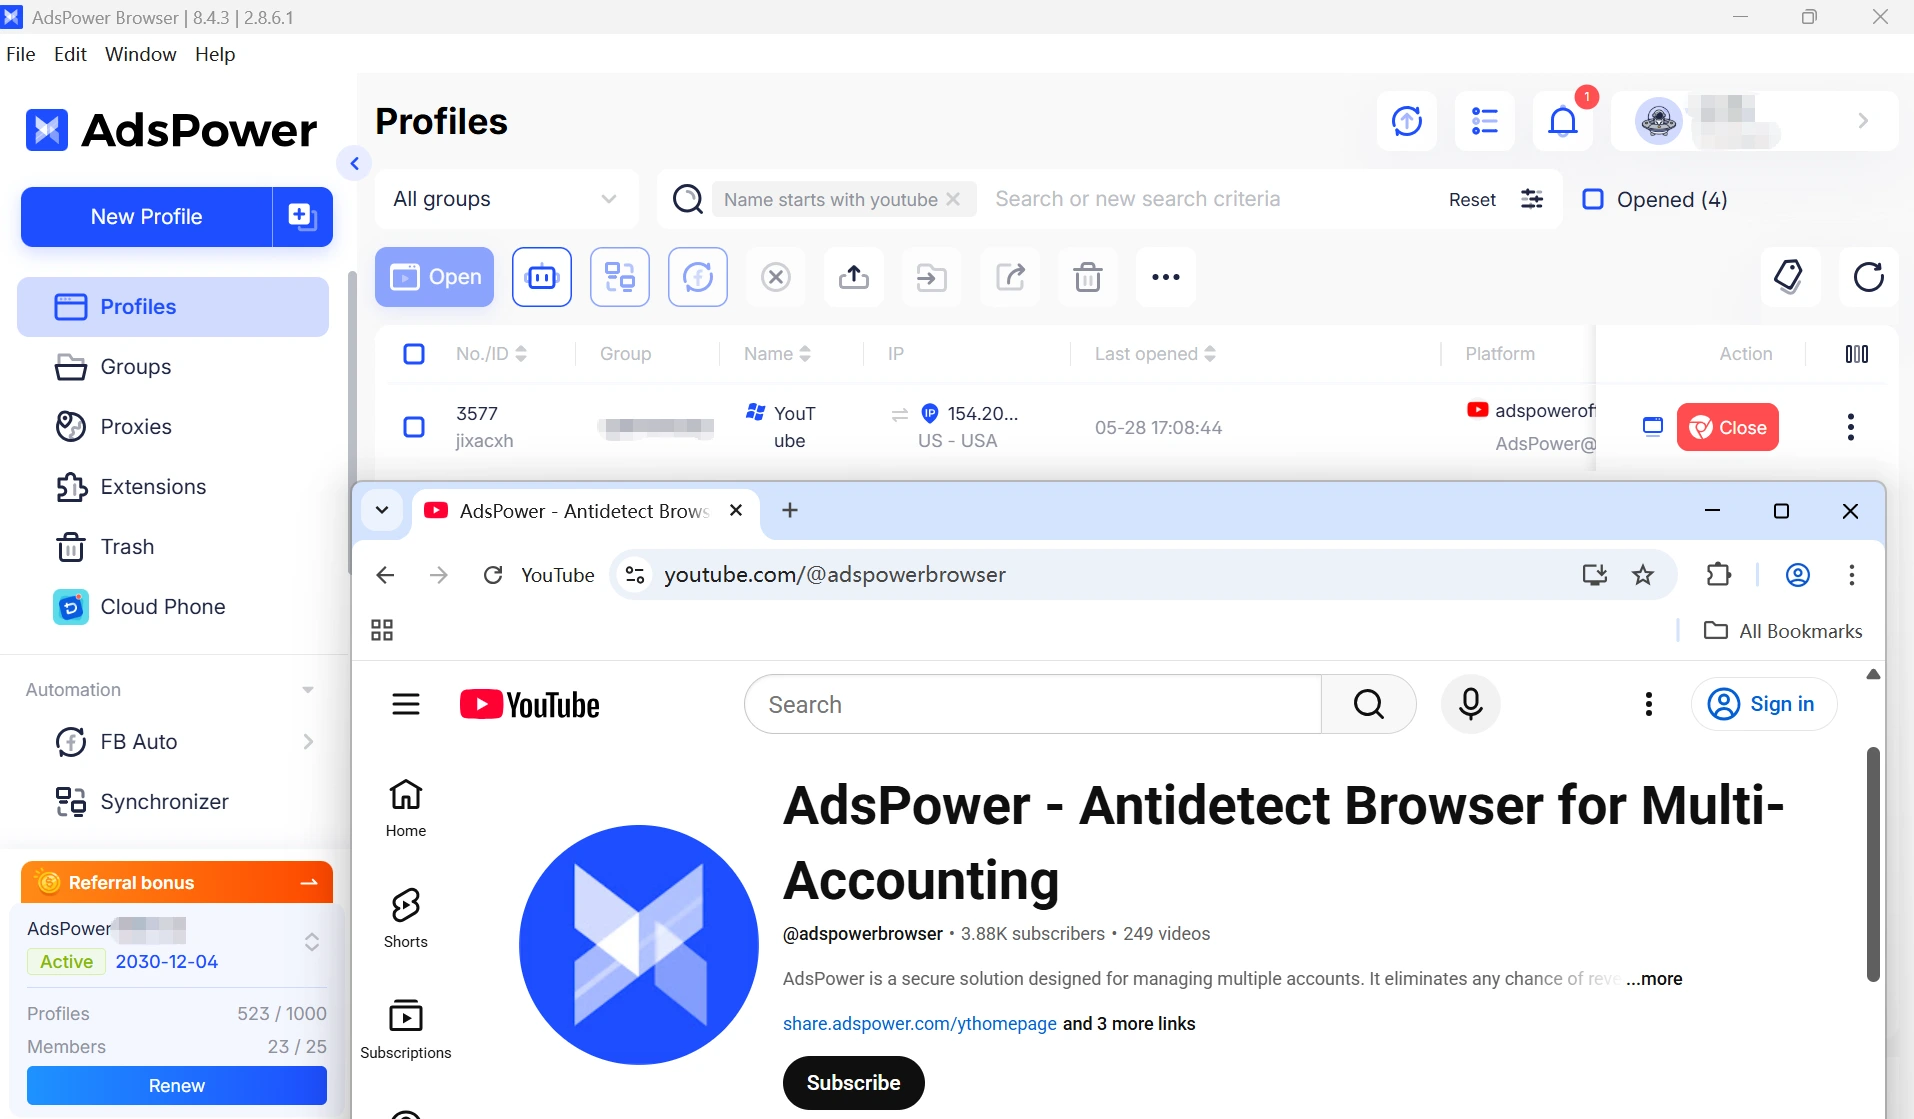The image size is (1914, 1119).
Task: Select the checkbox for profile 3577
Action: tap(414, 427)
